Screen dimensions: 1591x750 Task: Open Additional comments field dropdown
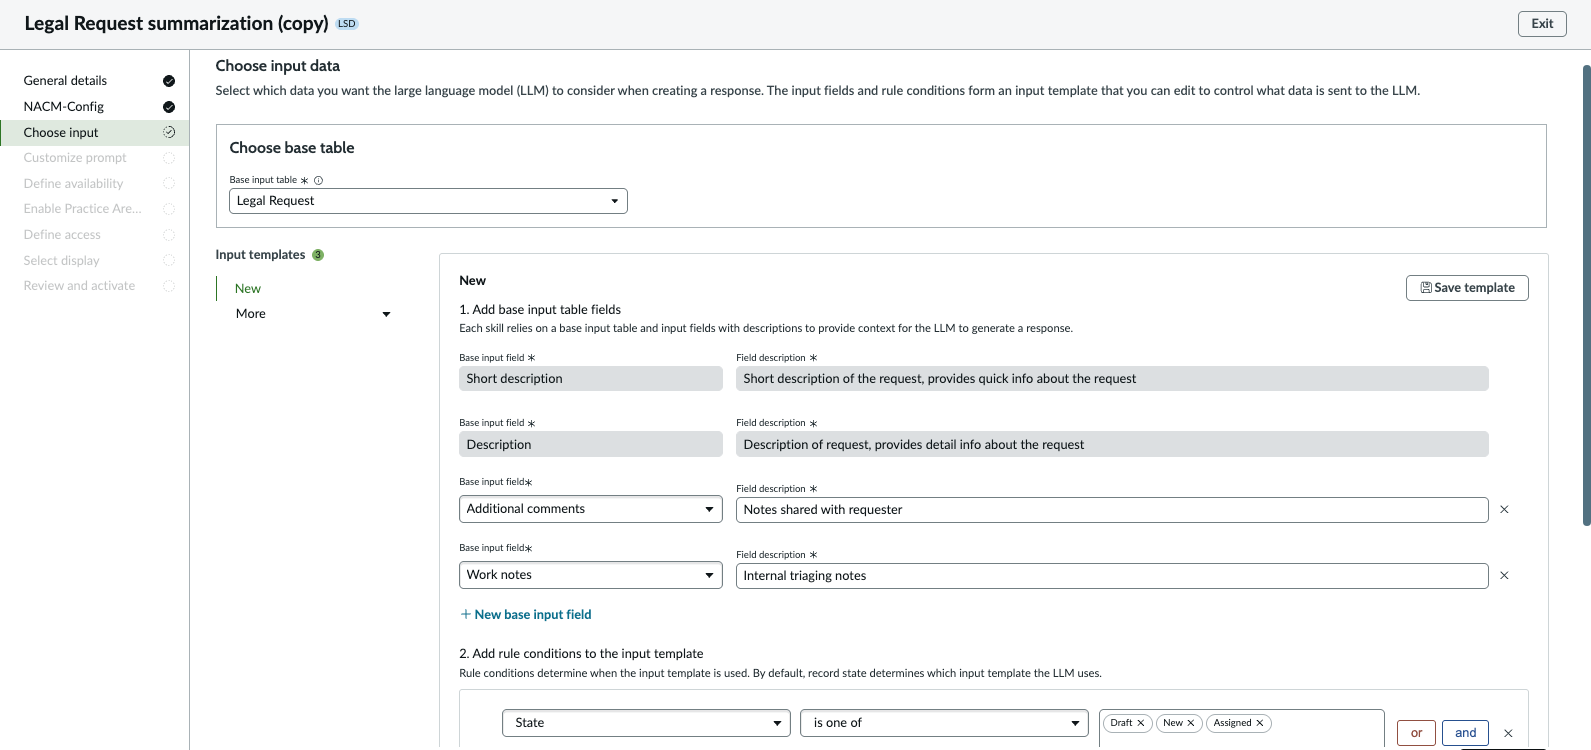(591, 509)
